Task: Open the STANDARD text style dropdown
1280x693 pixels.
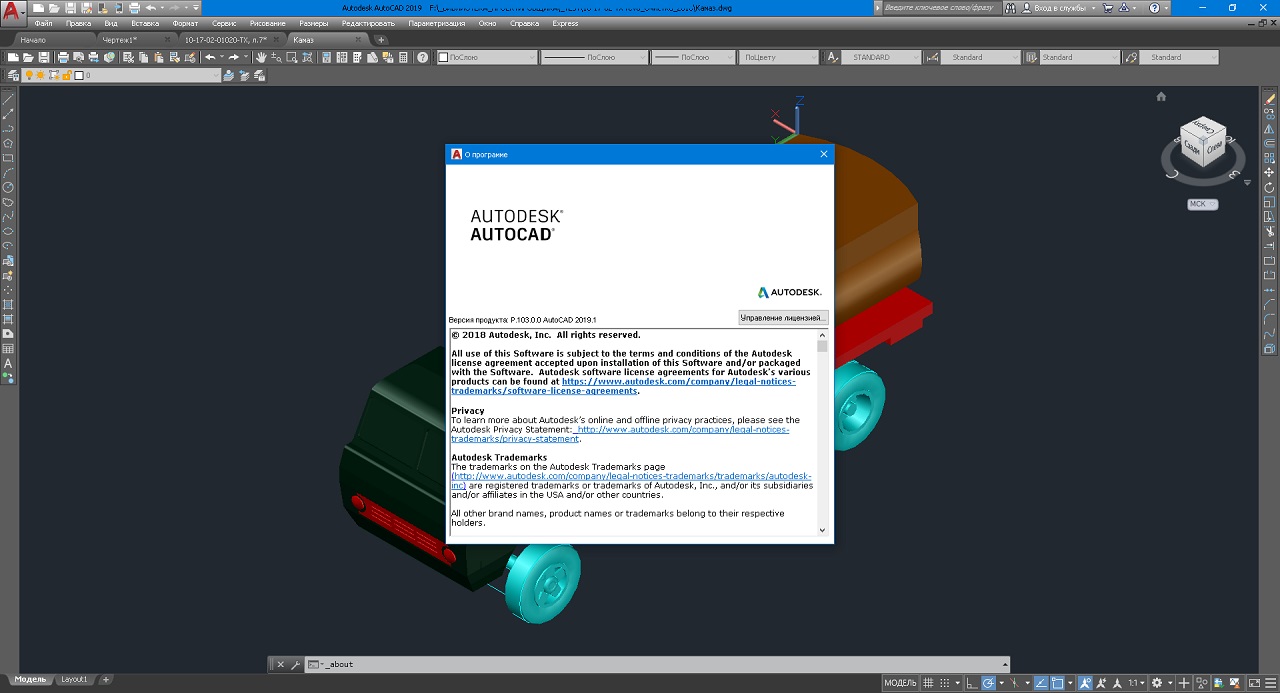Action: (x=880, y=58)
